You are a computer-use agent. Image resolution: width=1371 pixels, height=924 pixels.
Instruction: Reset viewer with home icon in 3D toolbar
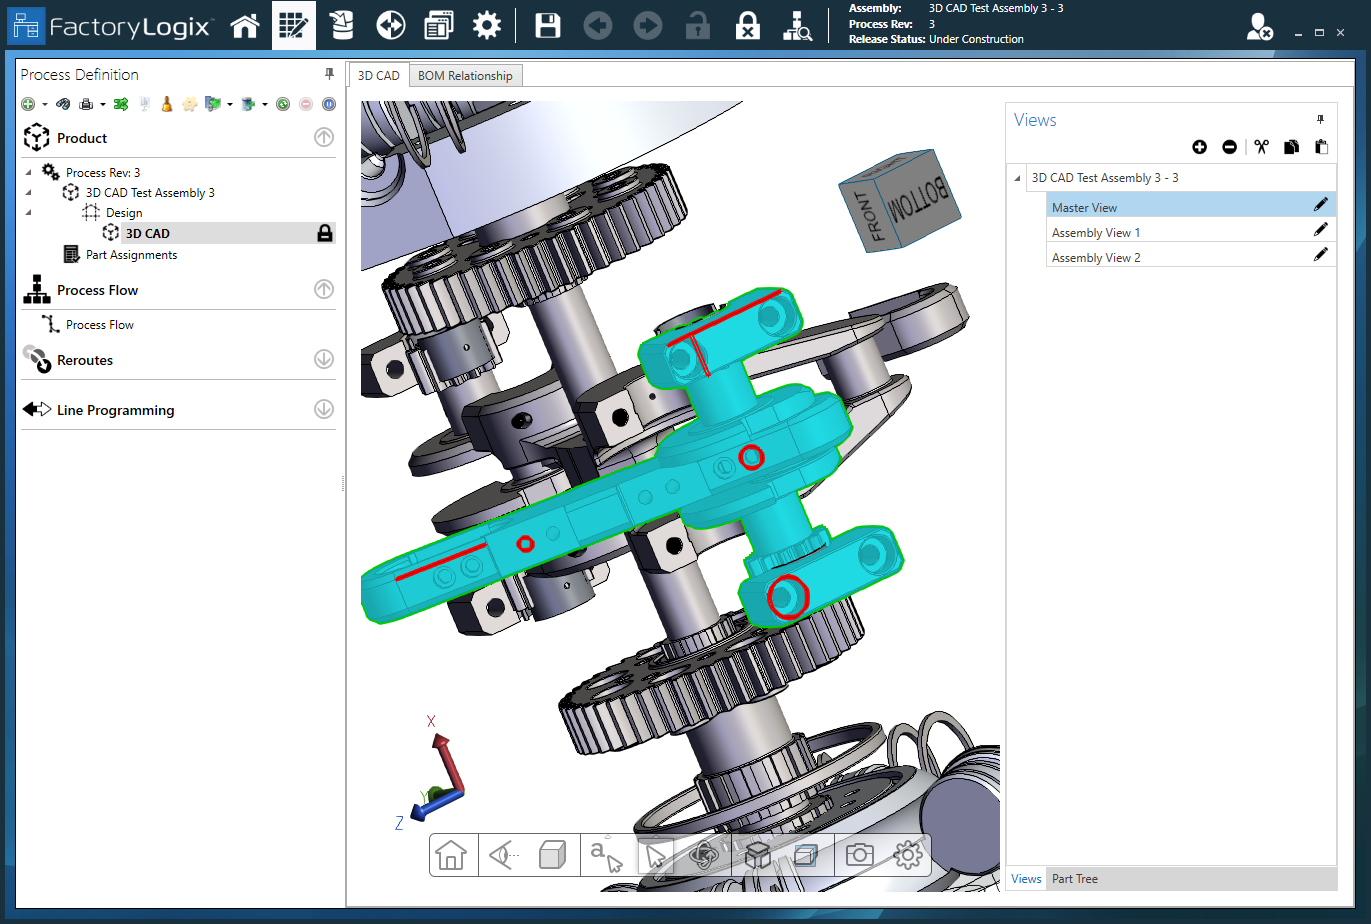451,855
